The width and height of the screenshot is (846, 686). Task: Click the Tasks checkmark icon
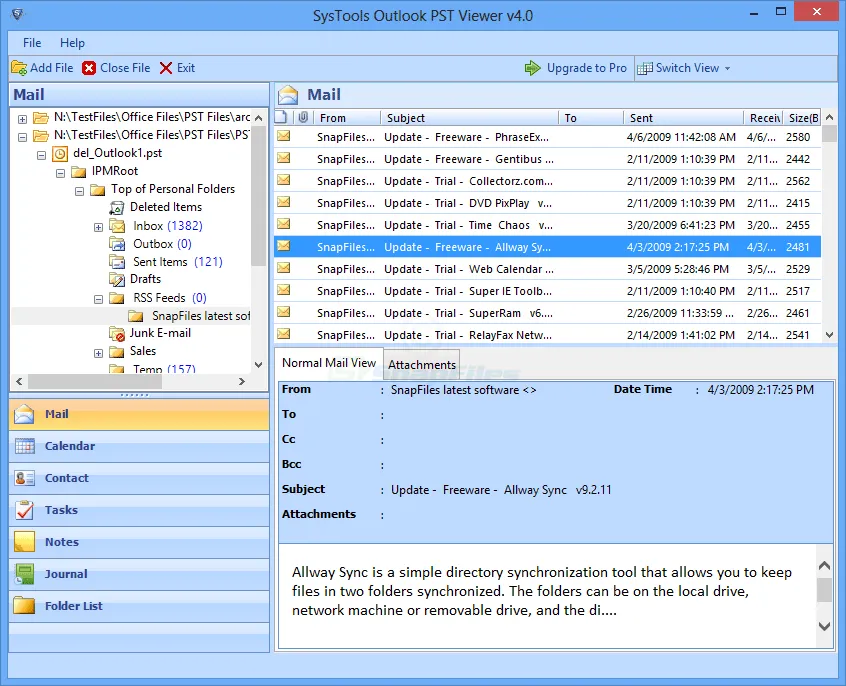(x=24, y=510)
